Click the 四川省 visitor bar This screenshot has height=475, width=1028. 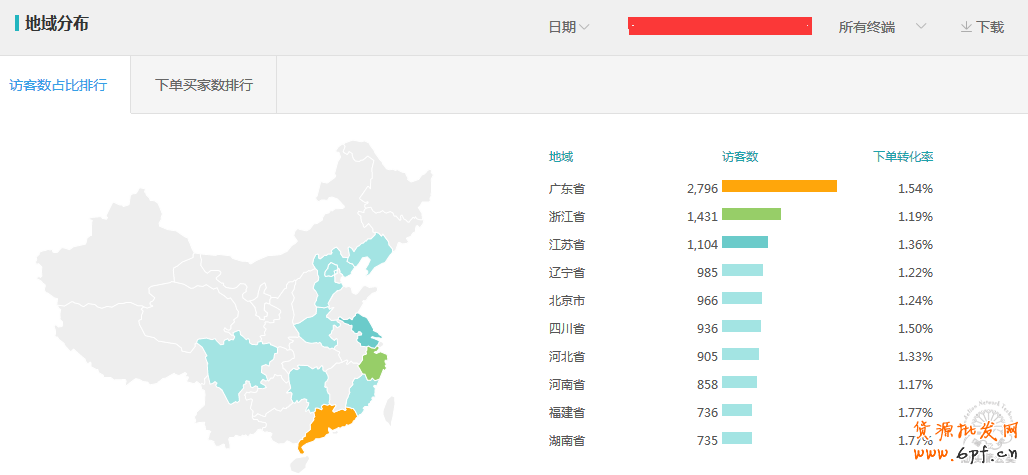pos(741,326)
